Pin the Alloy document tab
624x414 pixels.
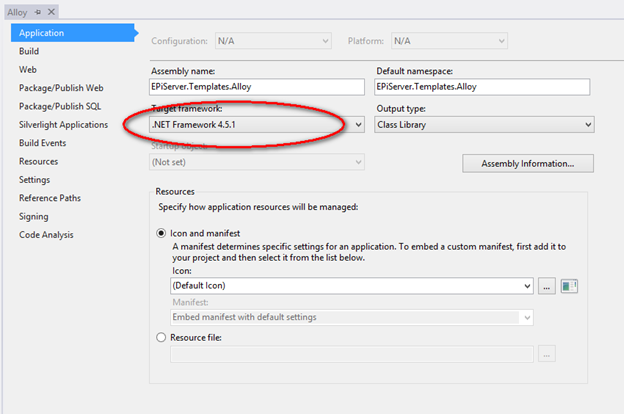(x=38, y=11)
